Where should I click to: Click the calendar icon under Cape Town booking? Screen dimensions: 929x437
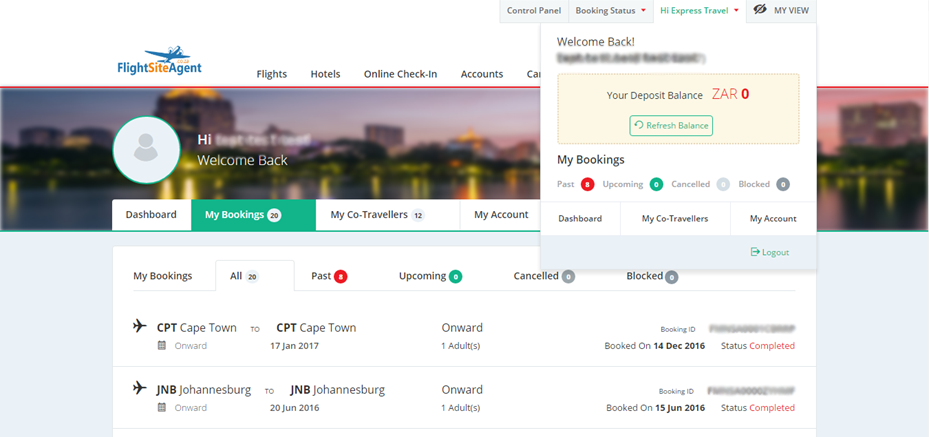tap(162, 346)
